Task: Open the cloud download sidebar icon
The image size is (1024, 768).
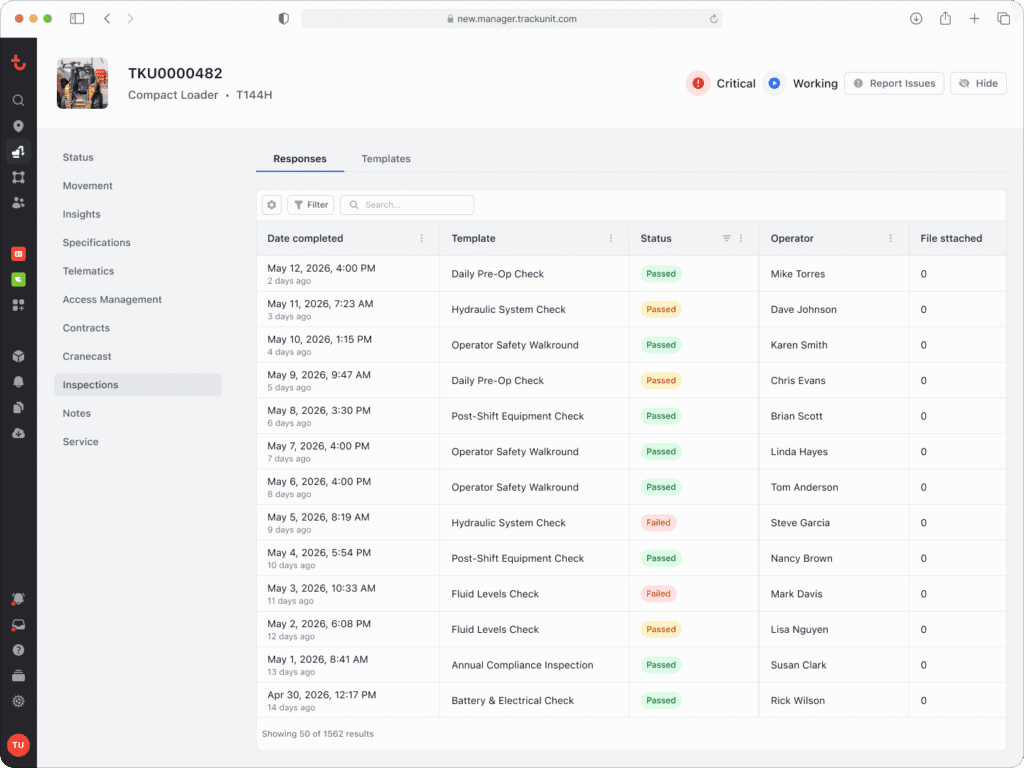Action: click(18, 433)
